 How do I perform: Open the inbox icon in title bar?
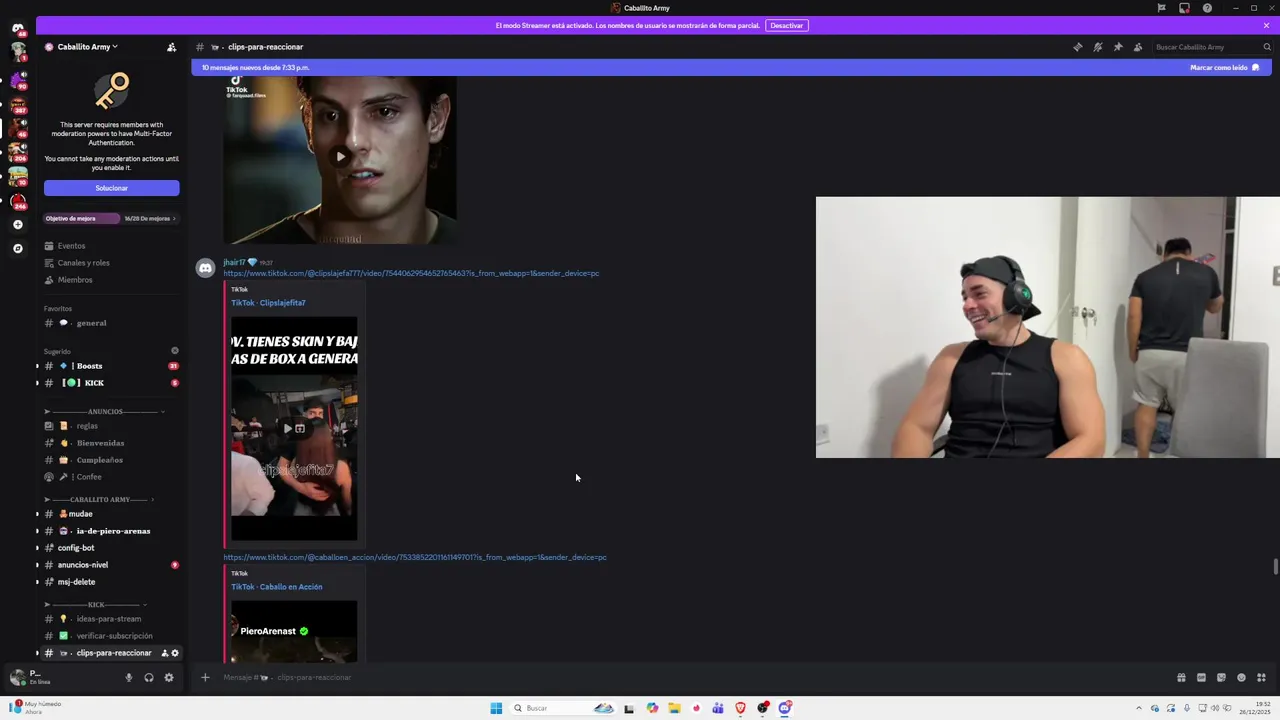tap(1184, 8)
